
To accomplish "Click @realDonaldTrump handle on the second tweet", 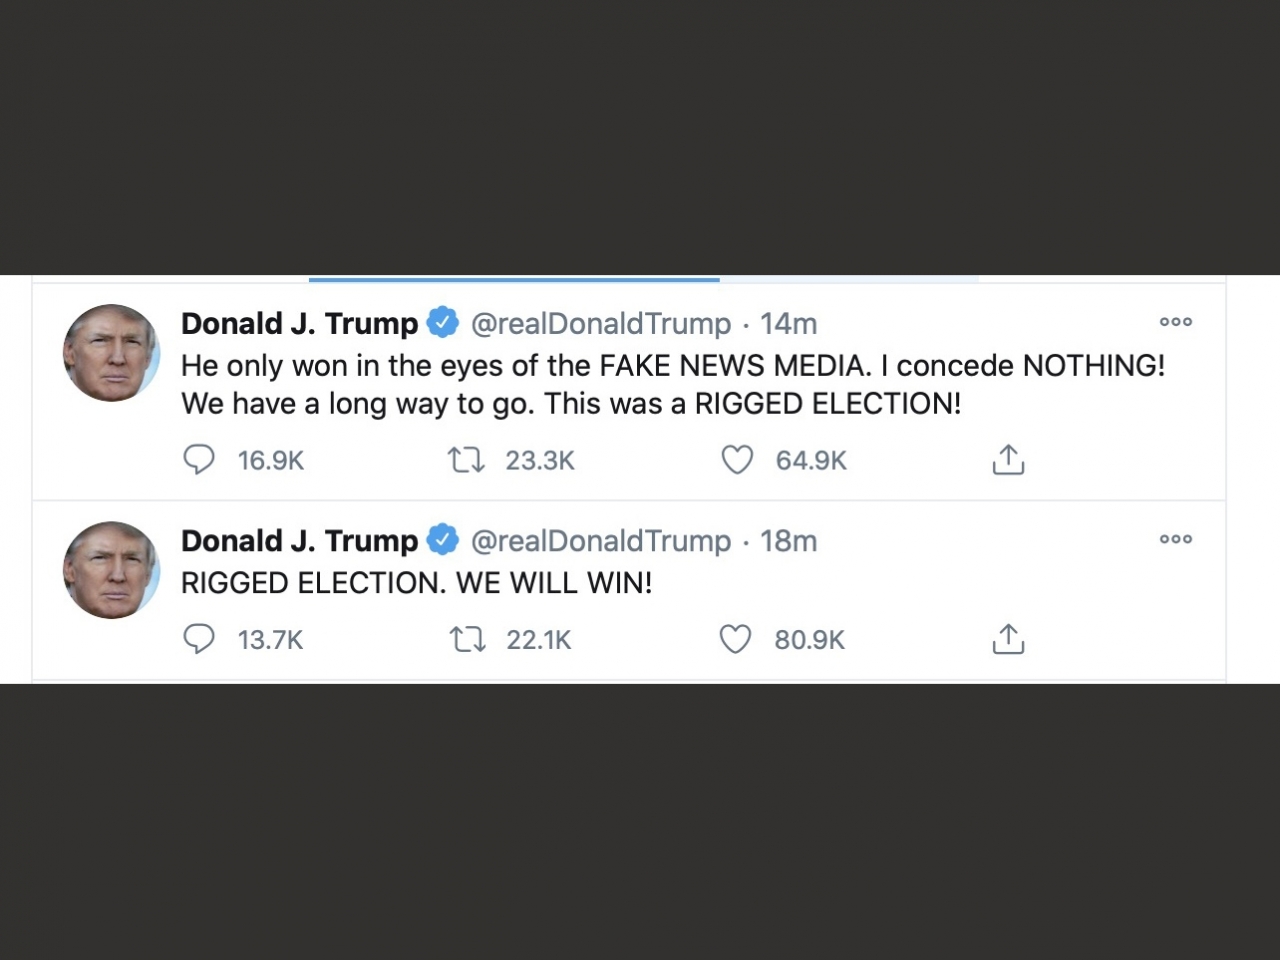I will pos(600,541).
